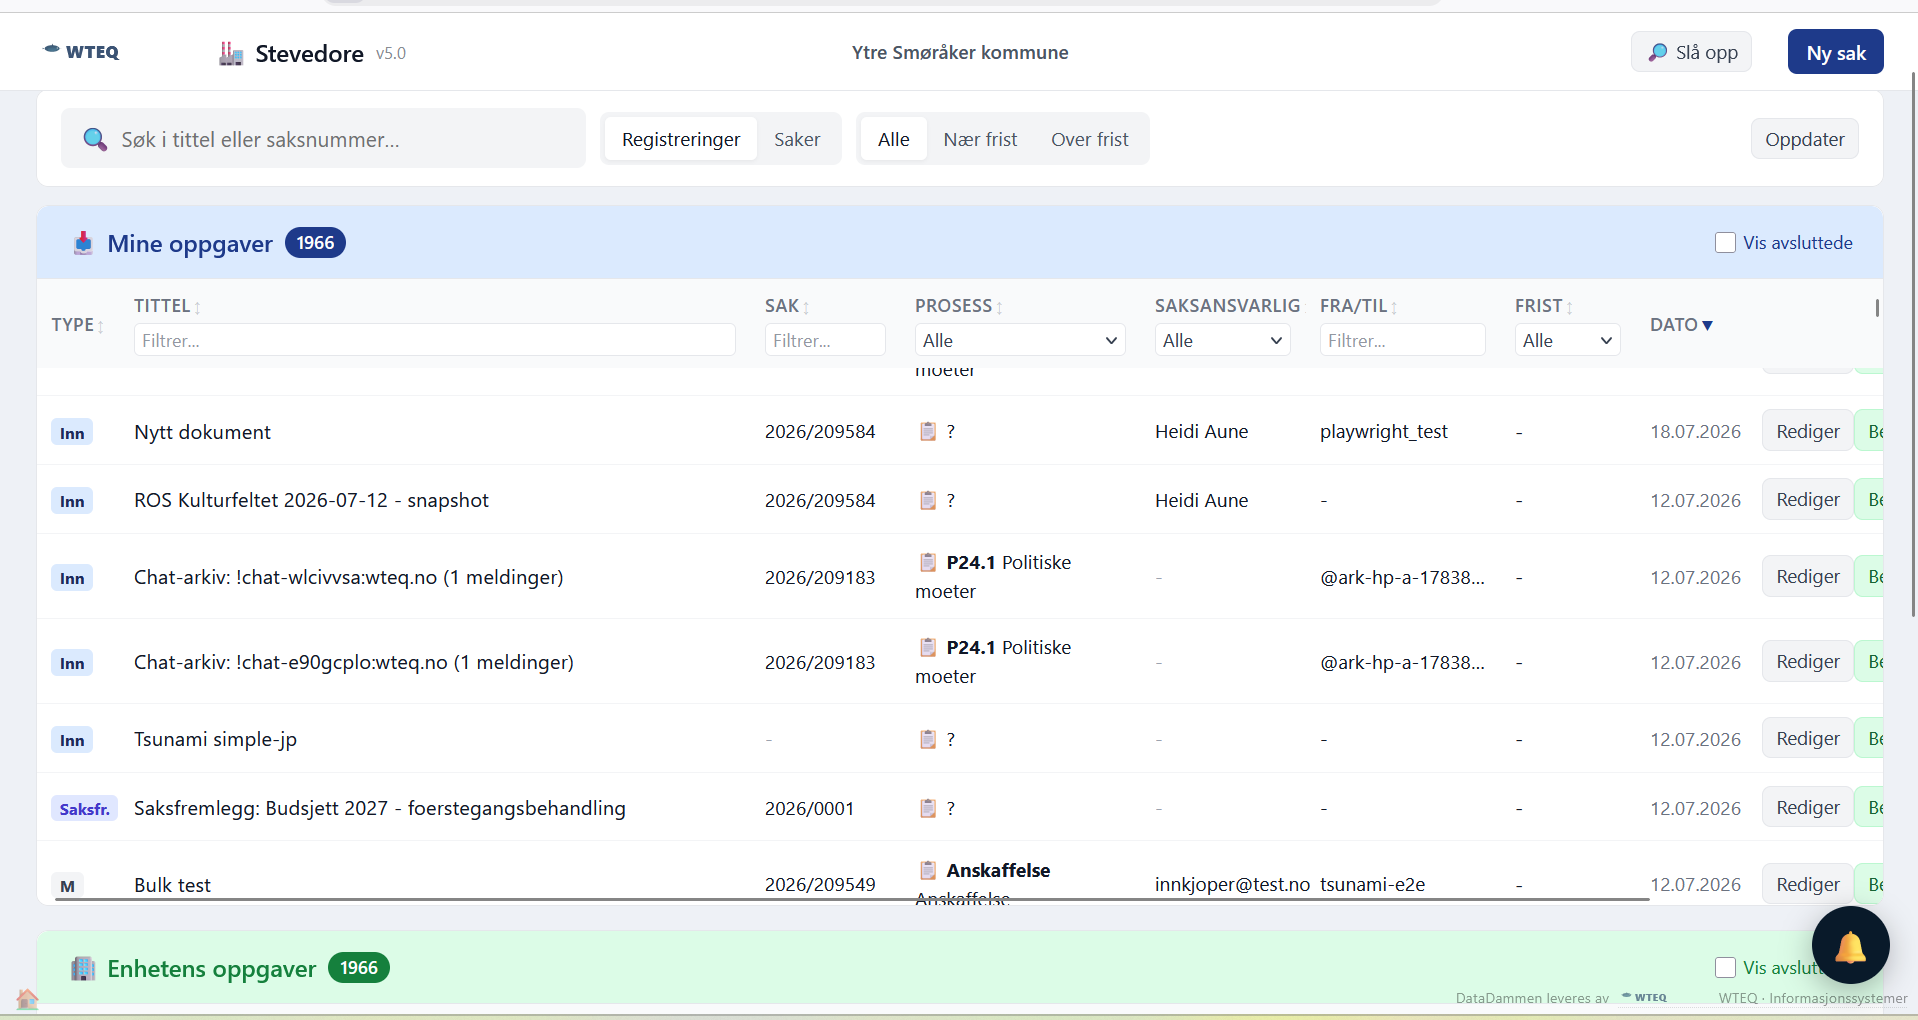Switch to the Saker tab

point(797,139)
